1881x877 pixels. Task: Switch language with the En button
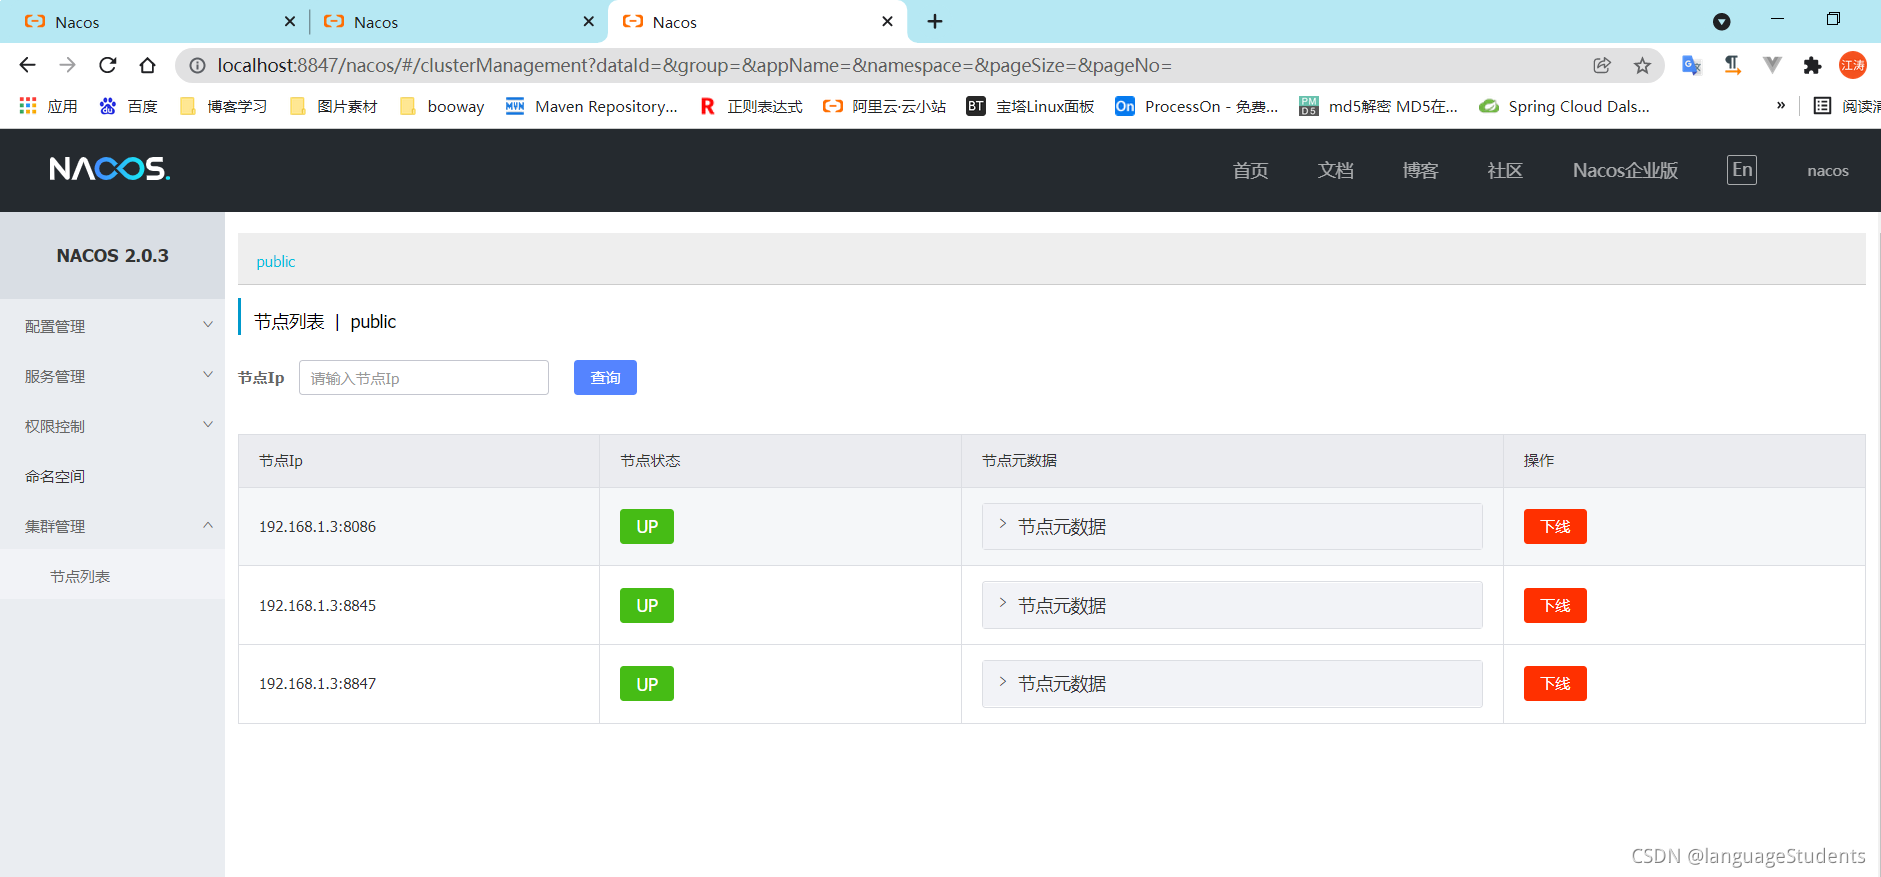[1742, 169]
